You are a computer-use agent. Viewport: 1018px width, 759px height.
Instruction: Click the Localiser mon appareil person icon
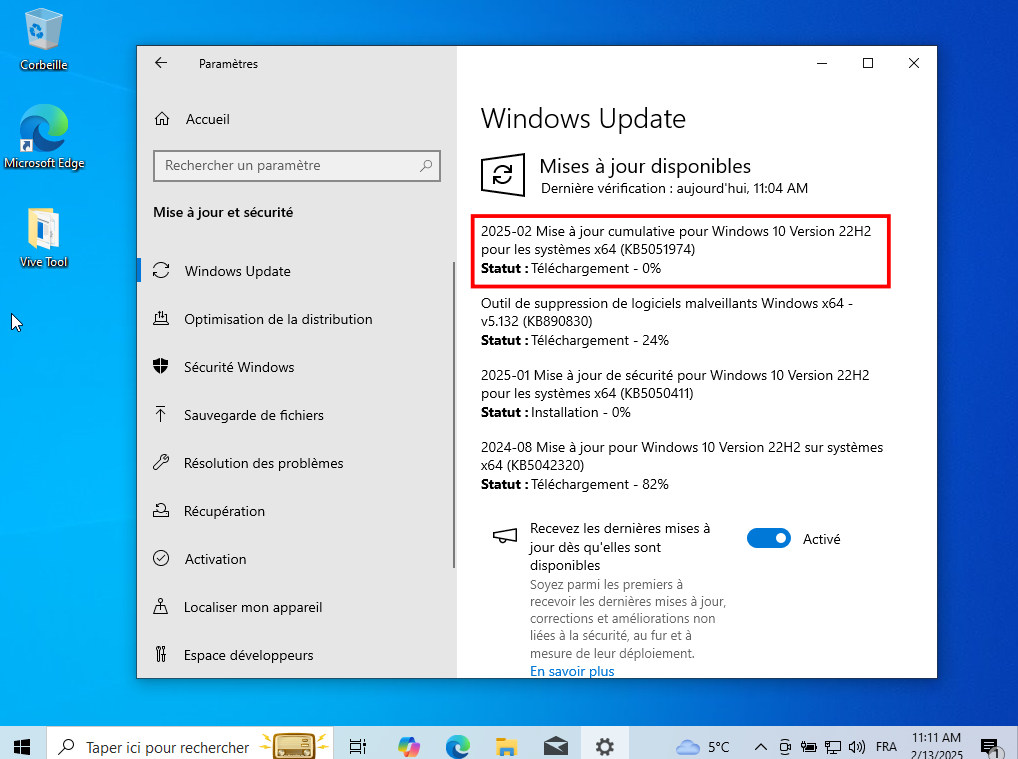160,606
